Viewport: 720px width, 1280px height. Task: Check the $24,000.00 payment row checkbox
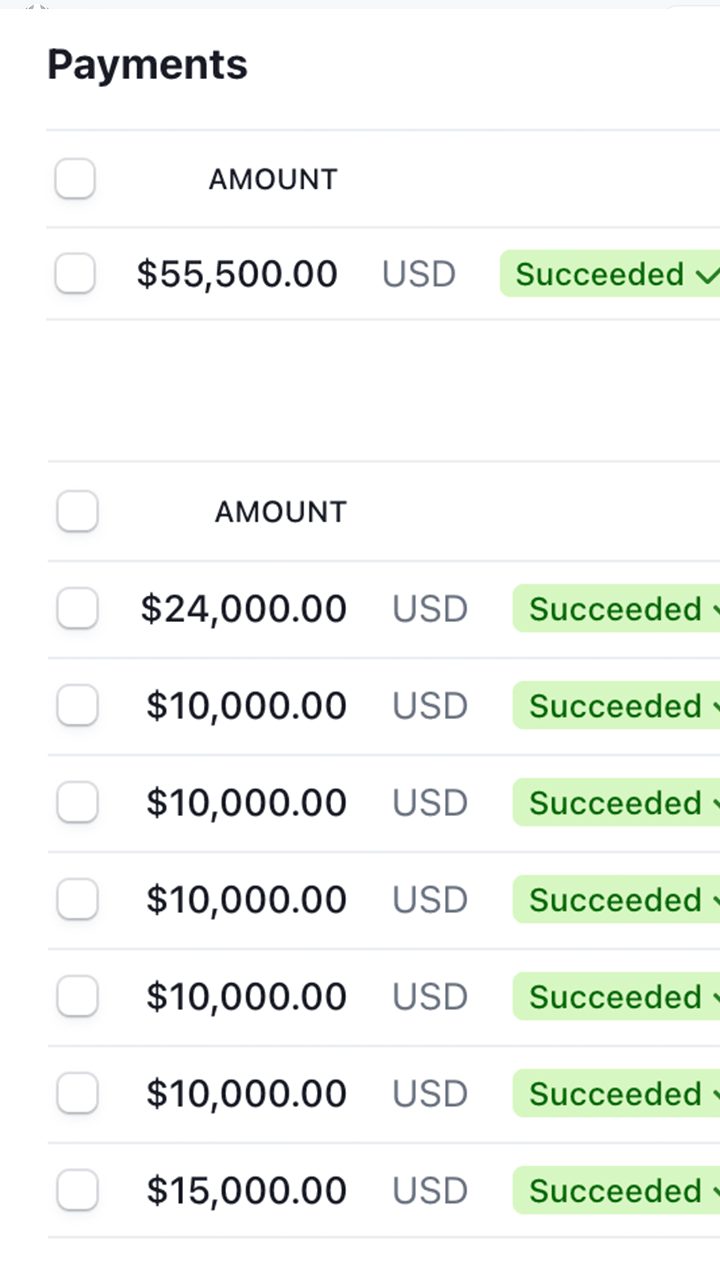coord(77,609)
